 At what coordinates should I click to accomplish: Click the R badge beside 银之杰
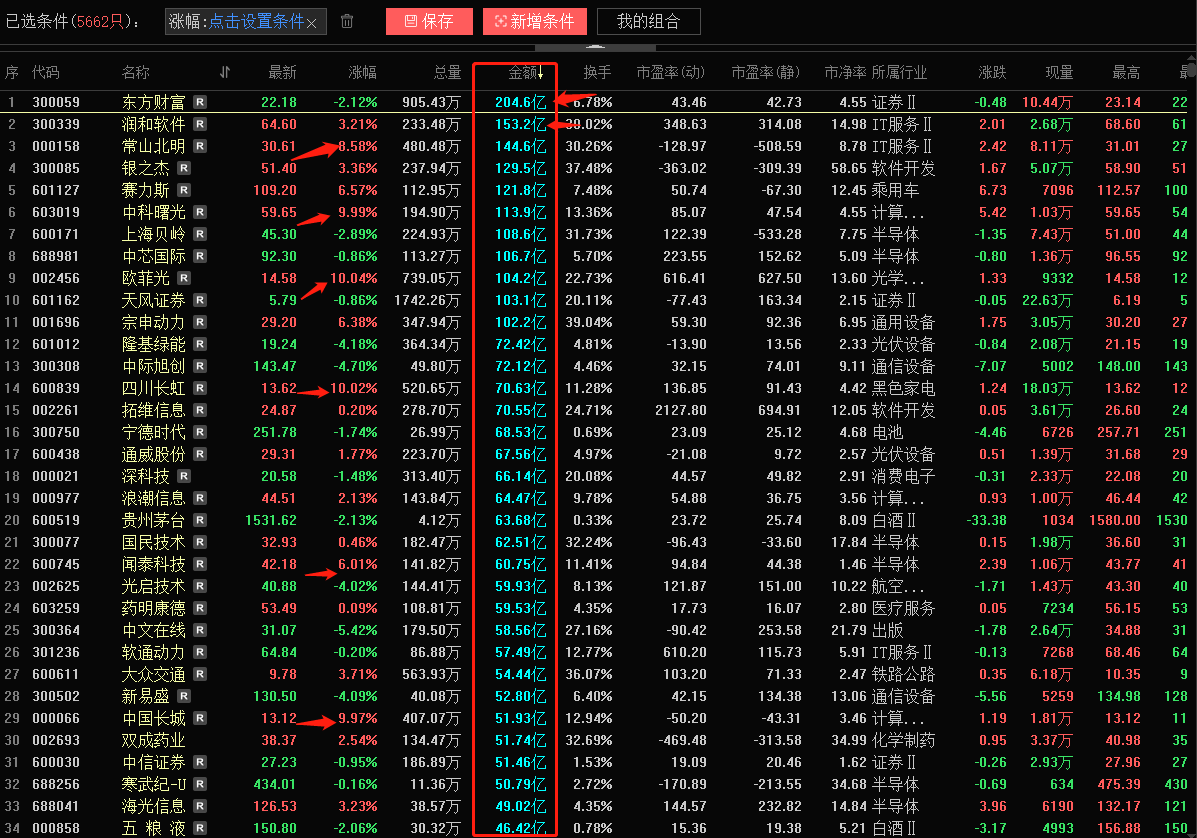coord(184,168)
